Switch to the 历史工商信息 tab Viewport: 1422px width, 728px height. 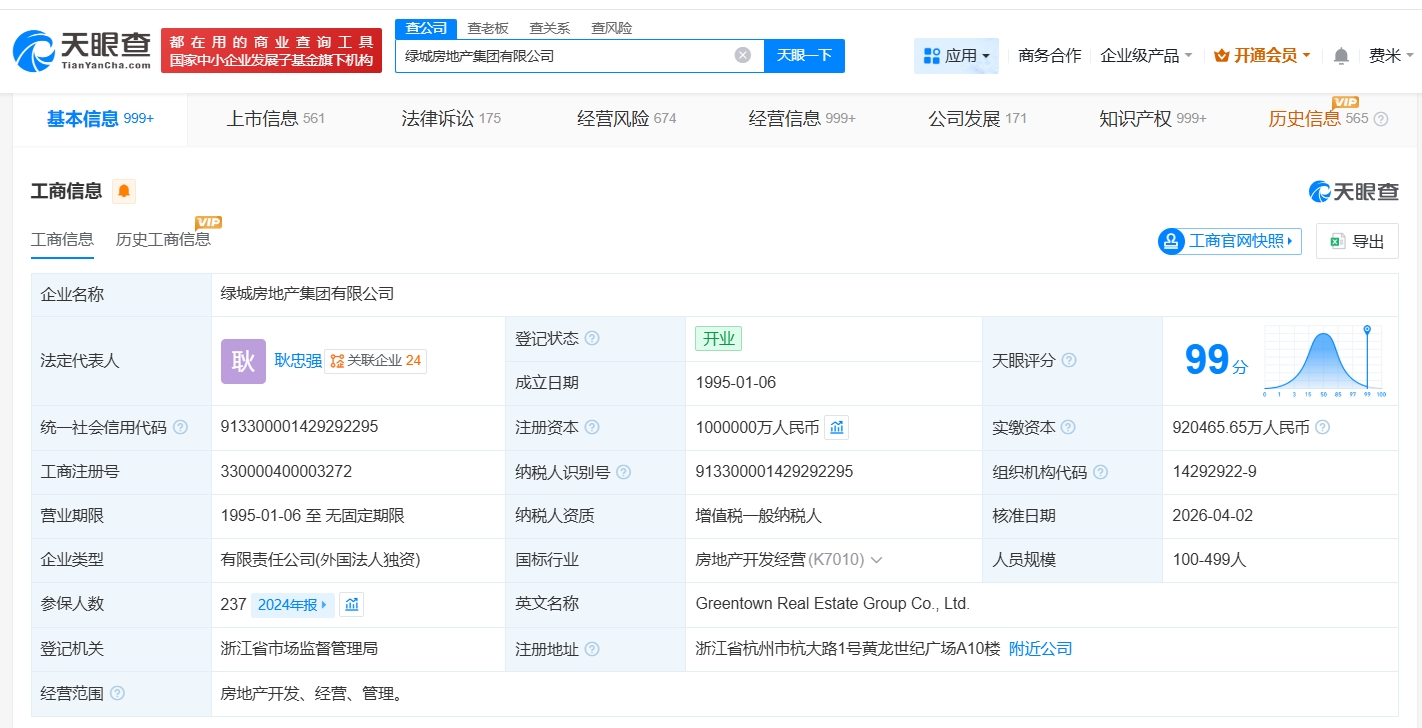pos(162,239)
